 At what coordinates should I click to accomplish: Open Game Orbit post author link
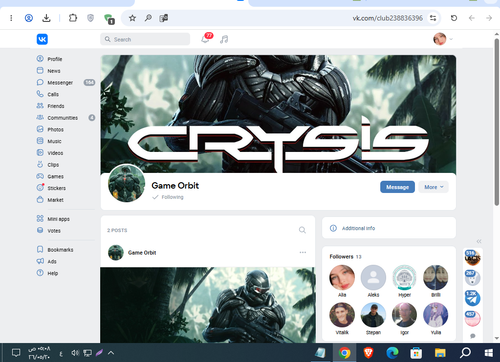(142, 253)
